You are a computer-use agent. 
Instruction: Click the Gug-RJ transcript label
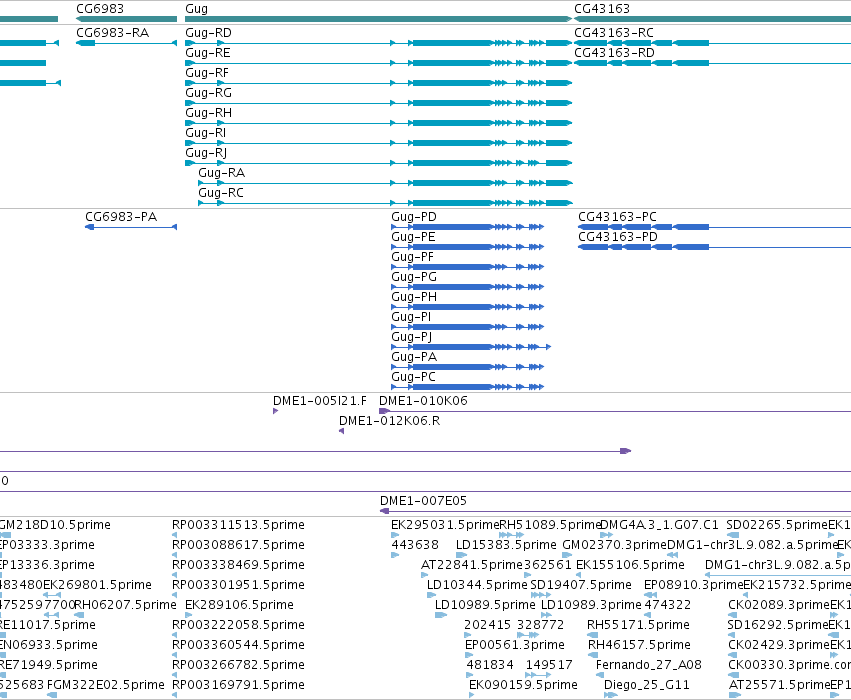click(x=206, y=153)
